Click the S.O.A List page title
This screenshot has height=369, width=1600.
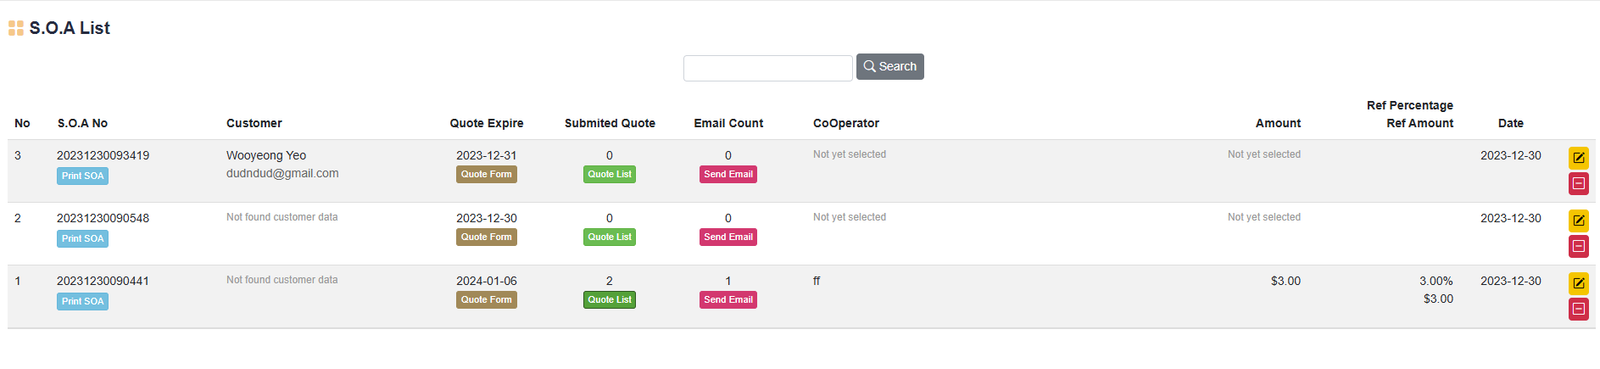tap(69, 28)
